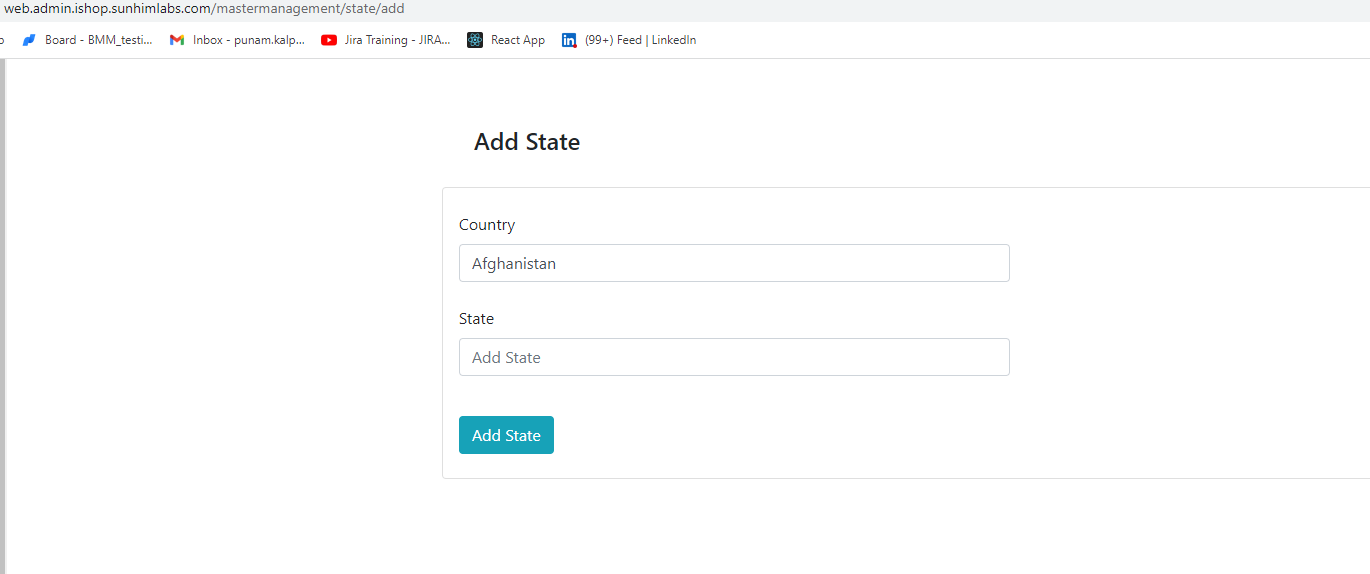Open the Inbox - punam.kalp bookmark

pyautogui.click(x=249, y=40)
